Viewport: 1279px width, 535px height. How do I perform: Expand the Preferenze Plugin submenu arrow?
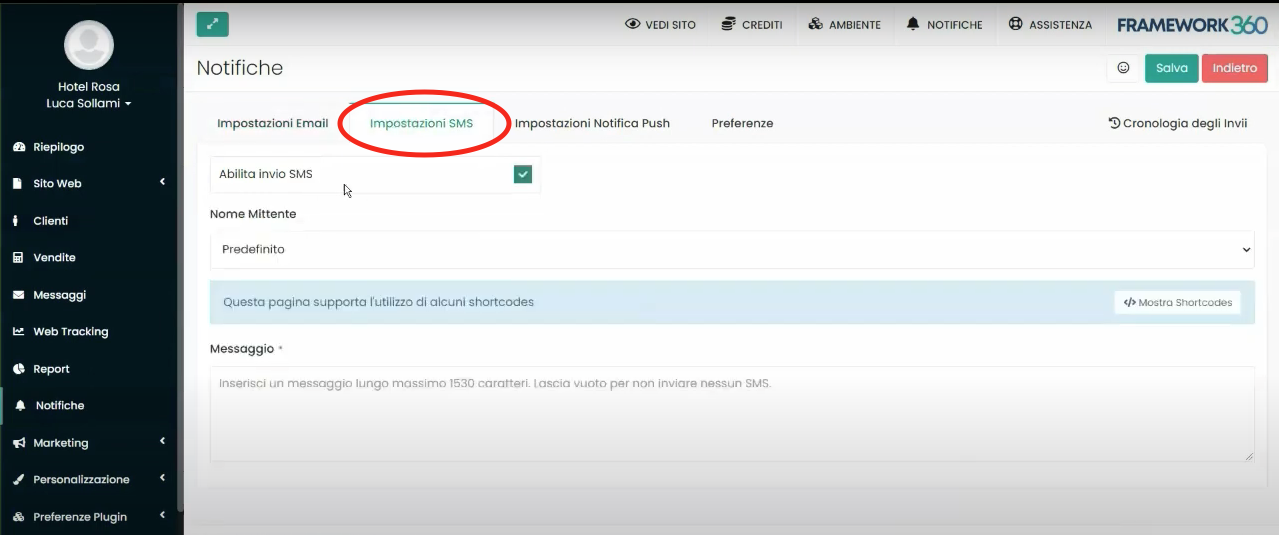coord(162,515)
